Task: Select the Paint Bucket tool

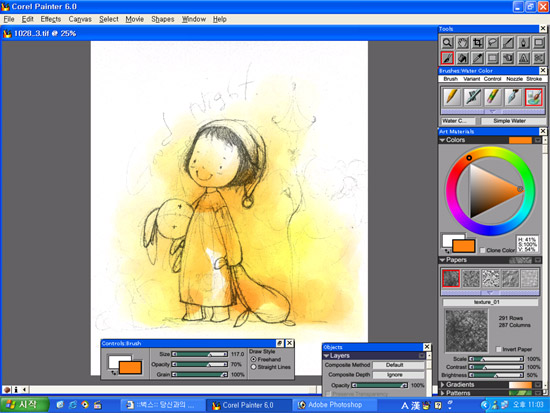Action: pyautogui.click(x=463, y=58)
